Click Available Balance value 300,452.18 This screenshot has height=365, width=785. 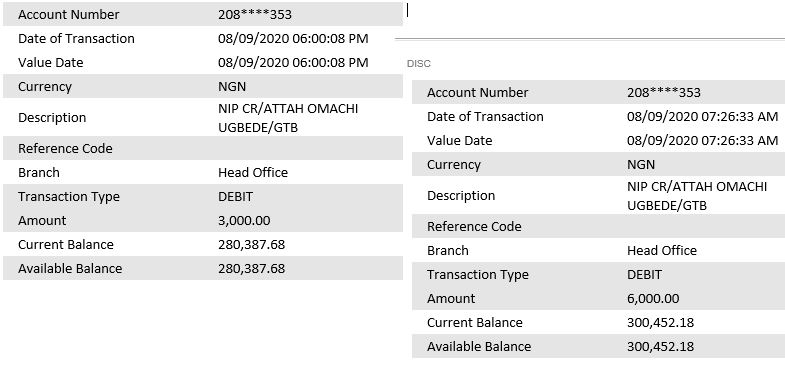(660, 346)
